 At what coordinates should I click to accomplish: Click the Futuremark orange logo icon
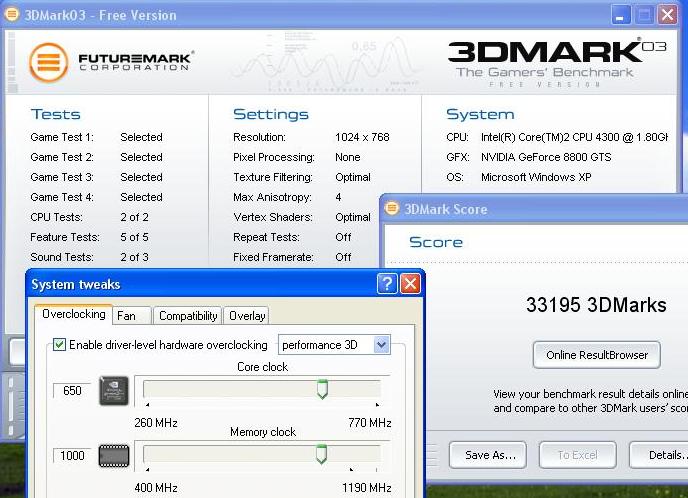tap(49, 62)
